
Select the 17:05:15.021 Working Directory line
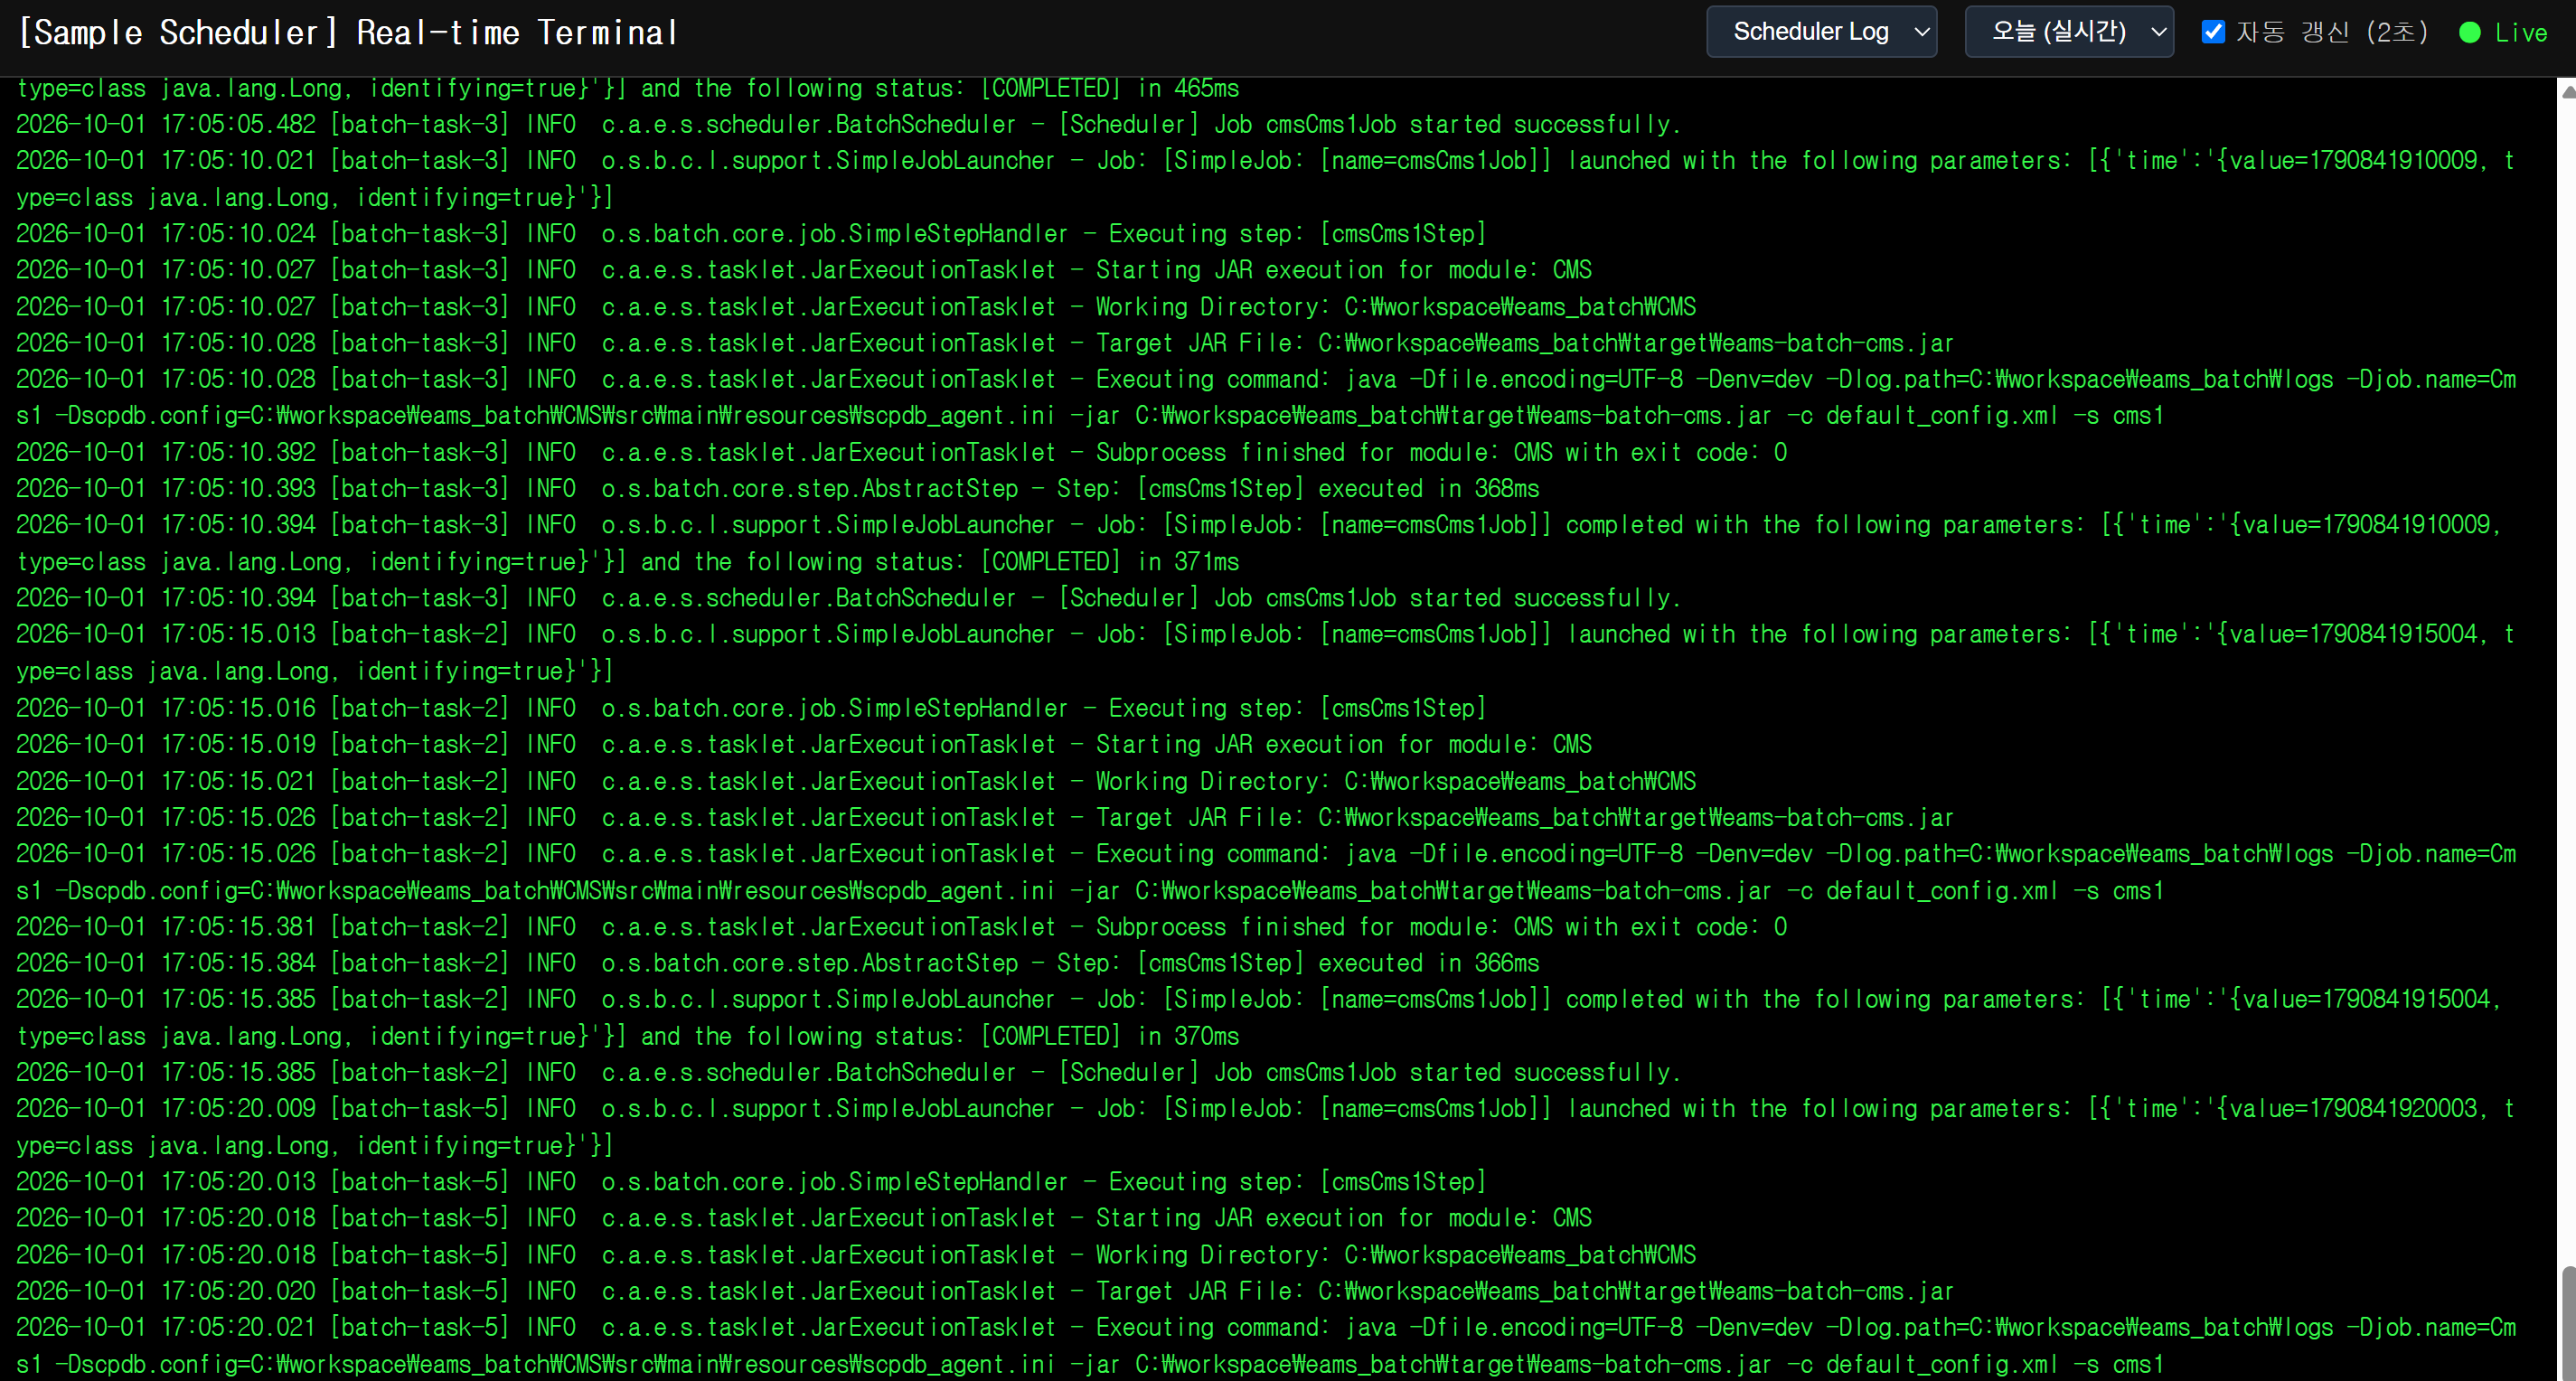856,781
